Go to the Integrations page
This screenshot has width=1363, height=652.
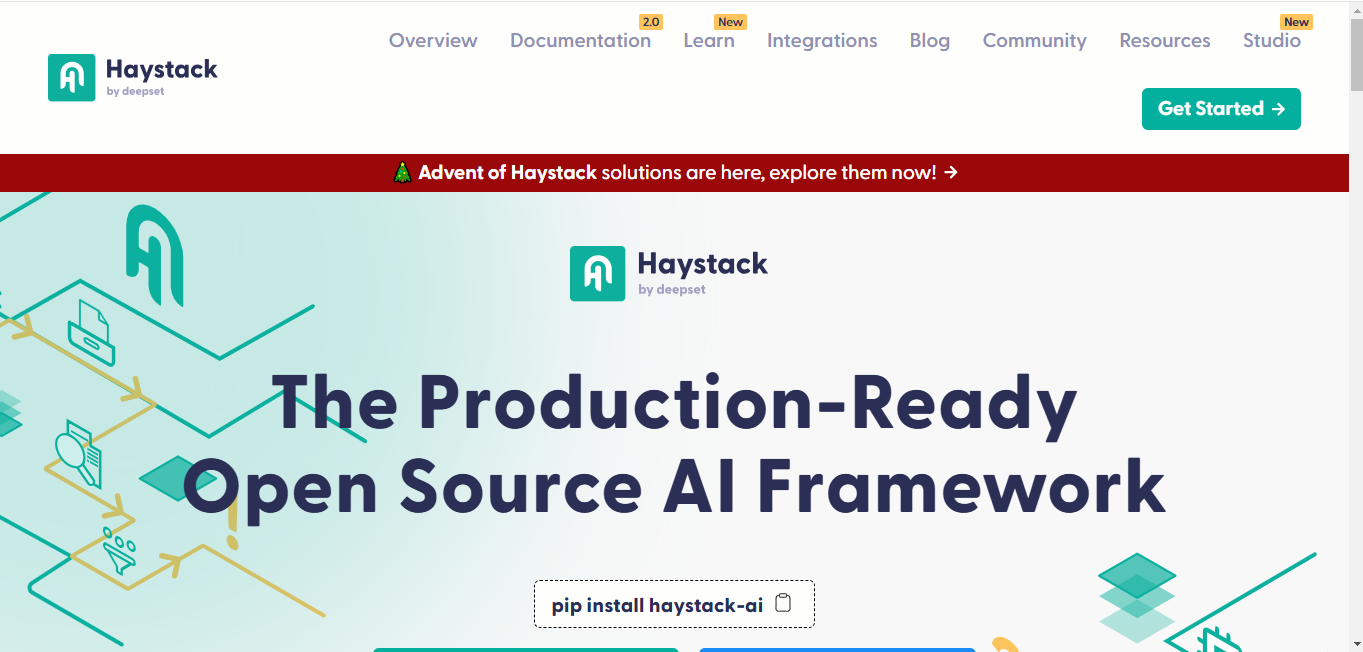pos(822,40)
